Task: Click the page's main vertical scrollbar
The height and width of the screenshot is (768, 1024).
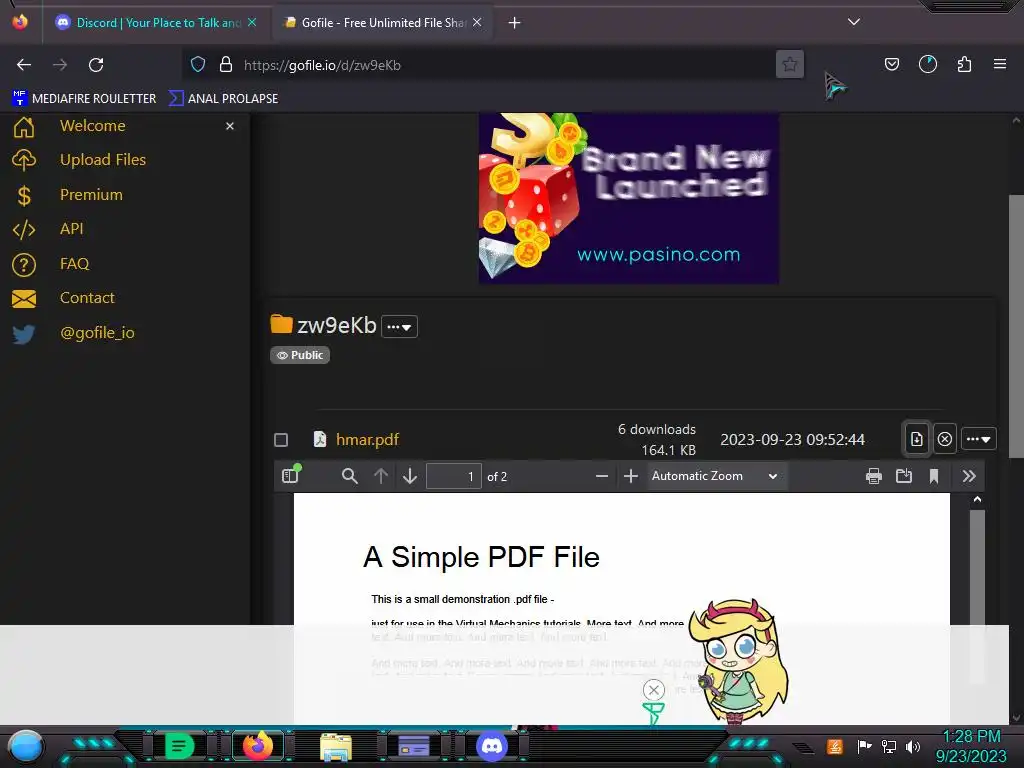Action: pyautogui.click(x=1016, y=327)
